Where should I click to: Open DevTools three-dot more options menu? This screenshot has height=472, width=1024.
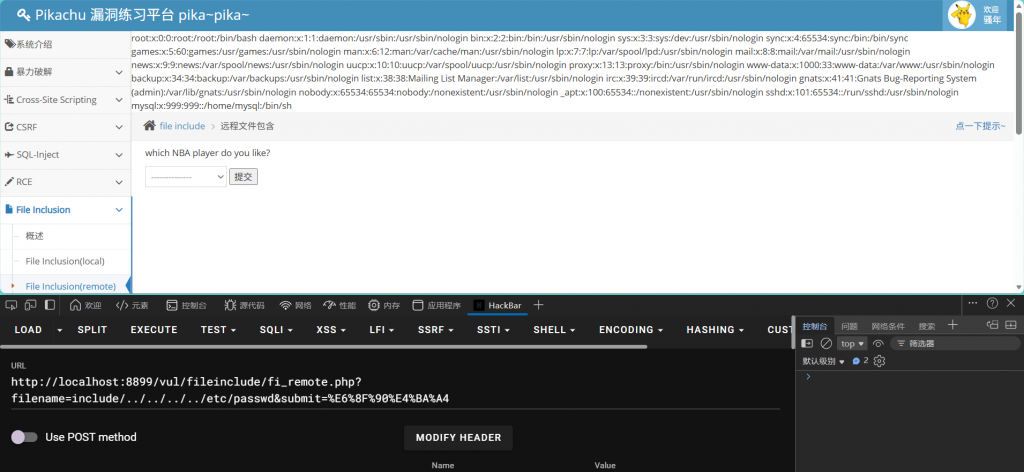point(973,303)
